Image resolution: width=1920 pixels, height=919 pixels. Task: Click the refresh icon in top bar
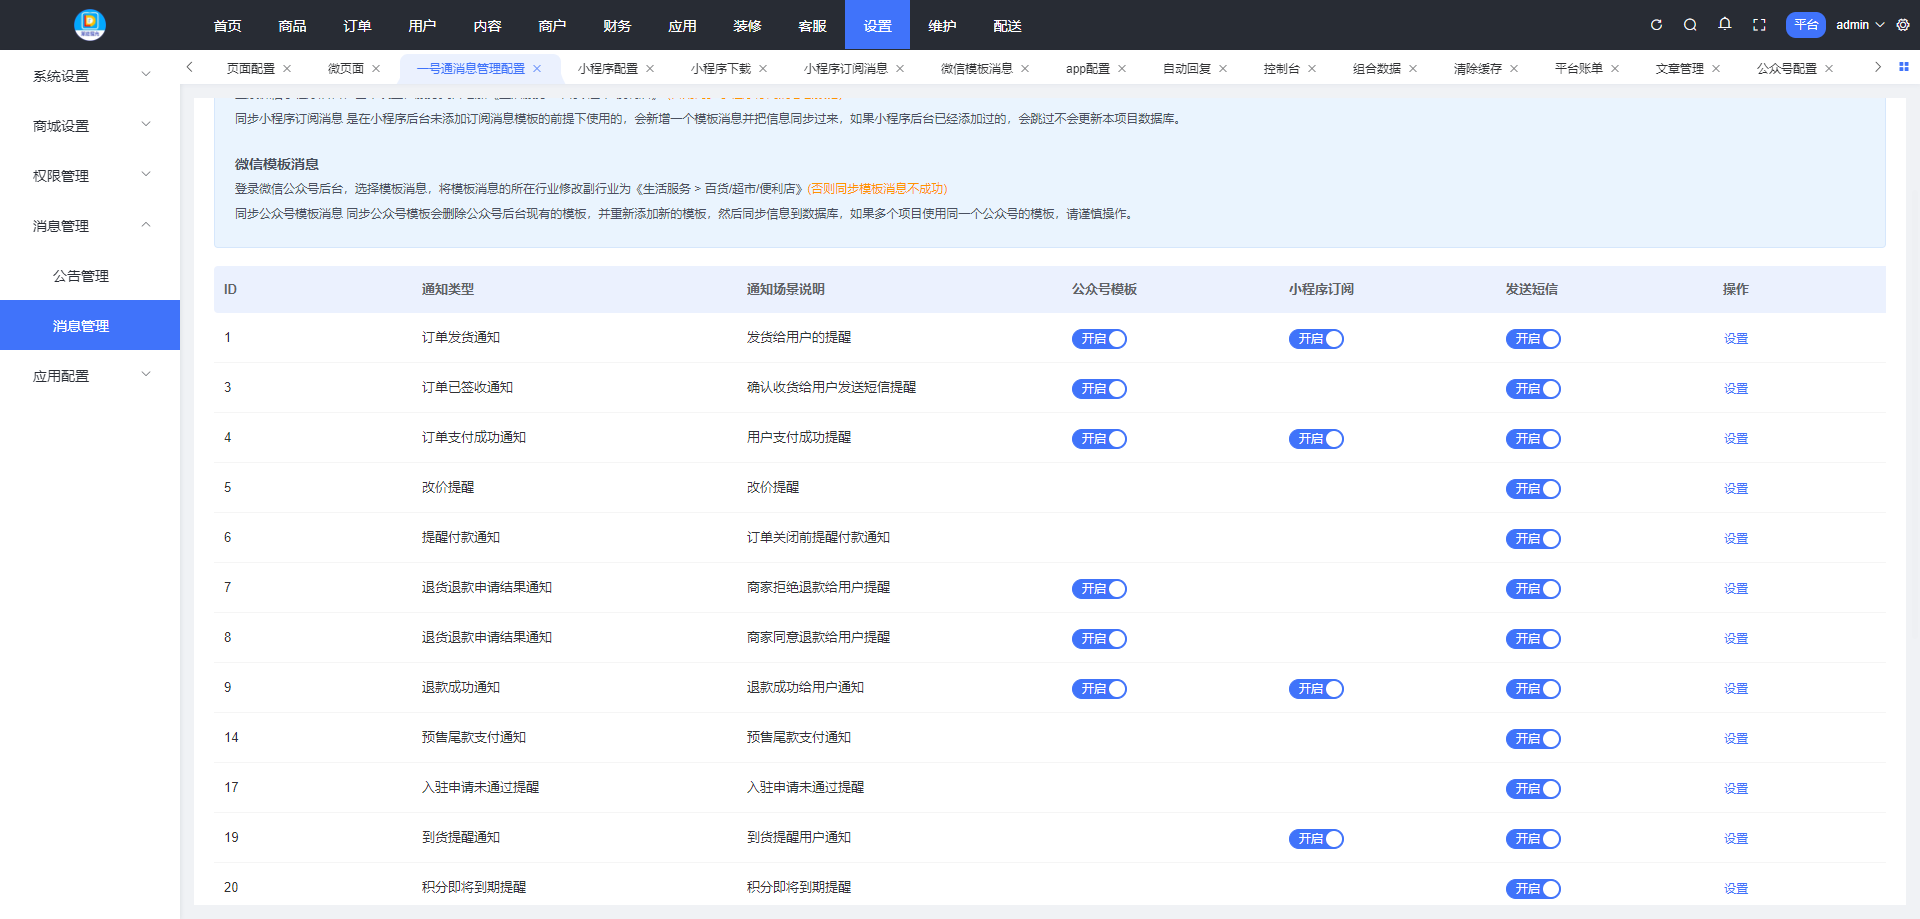click(1656, 25)
